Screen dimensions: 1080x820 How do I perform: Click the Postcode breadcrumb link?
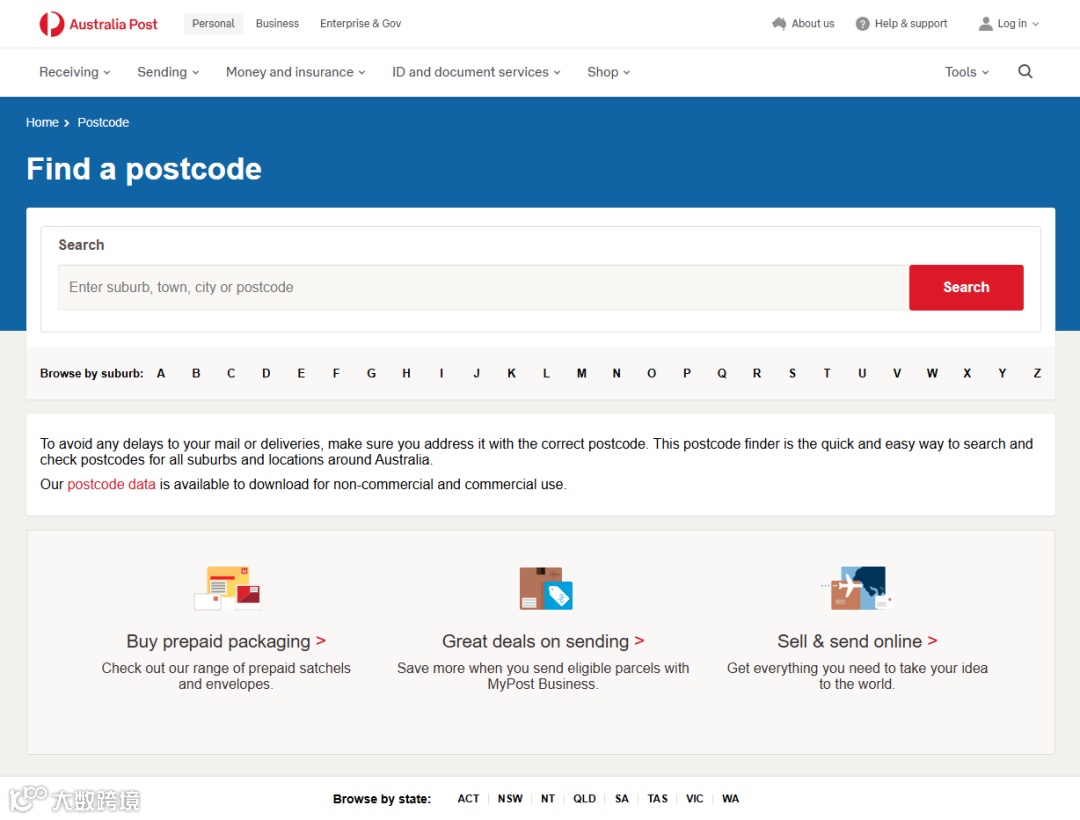point(103,123)
